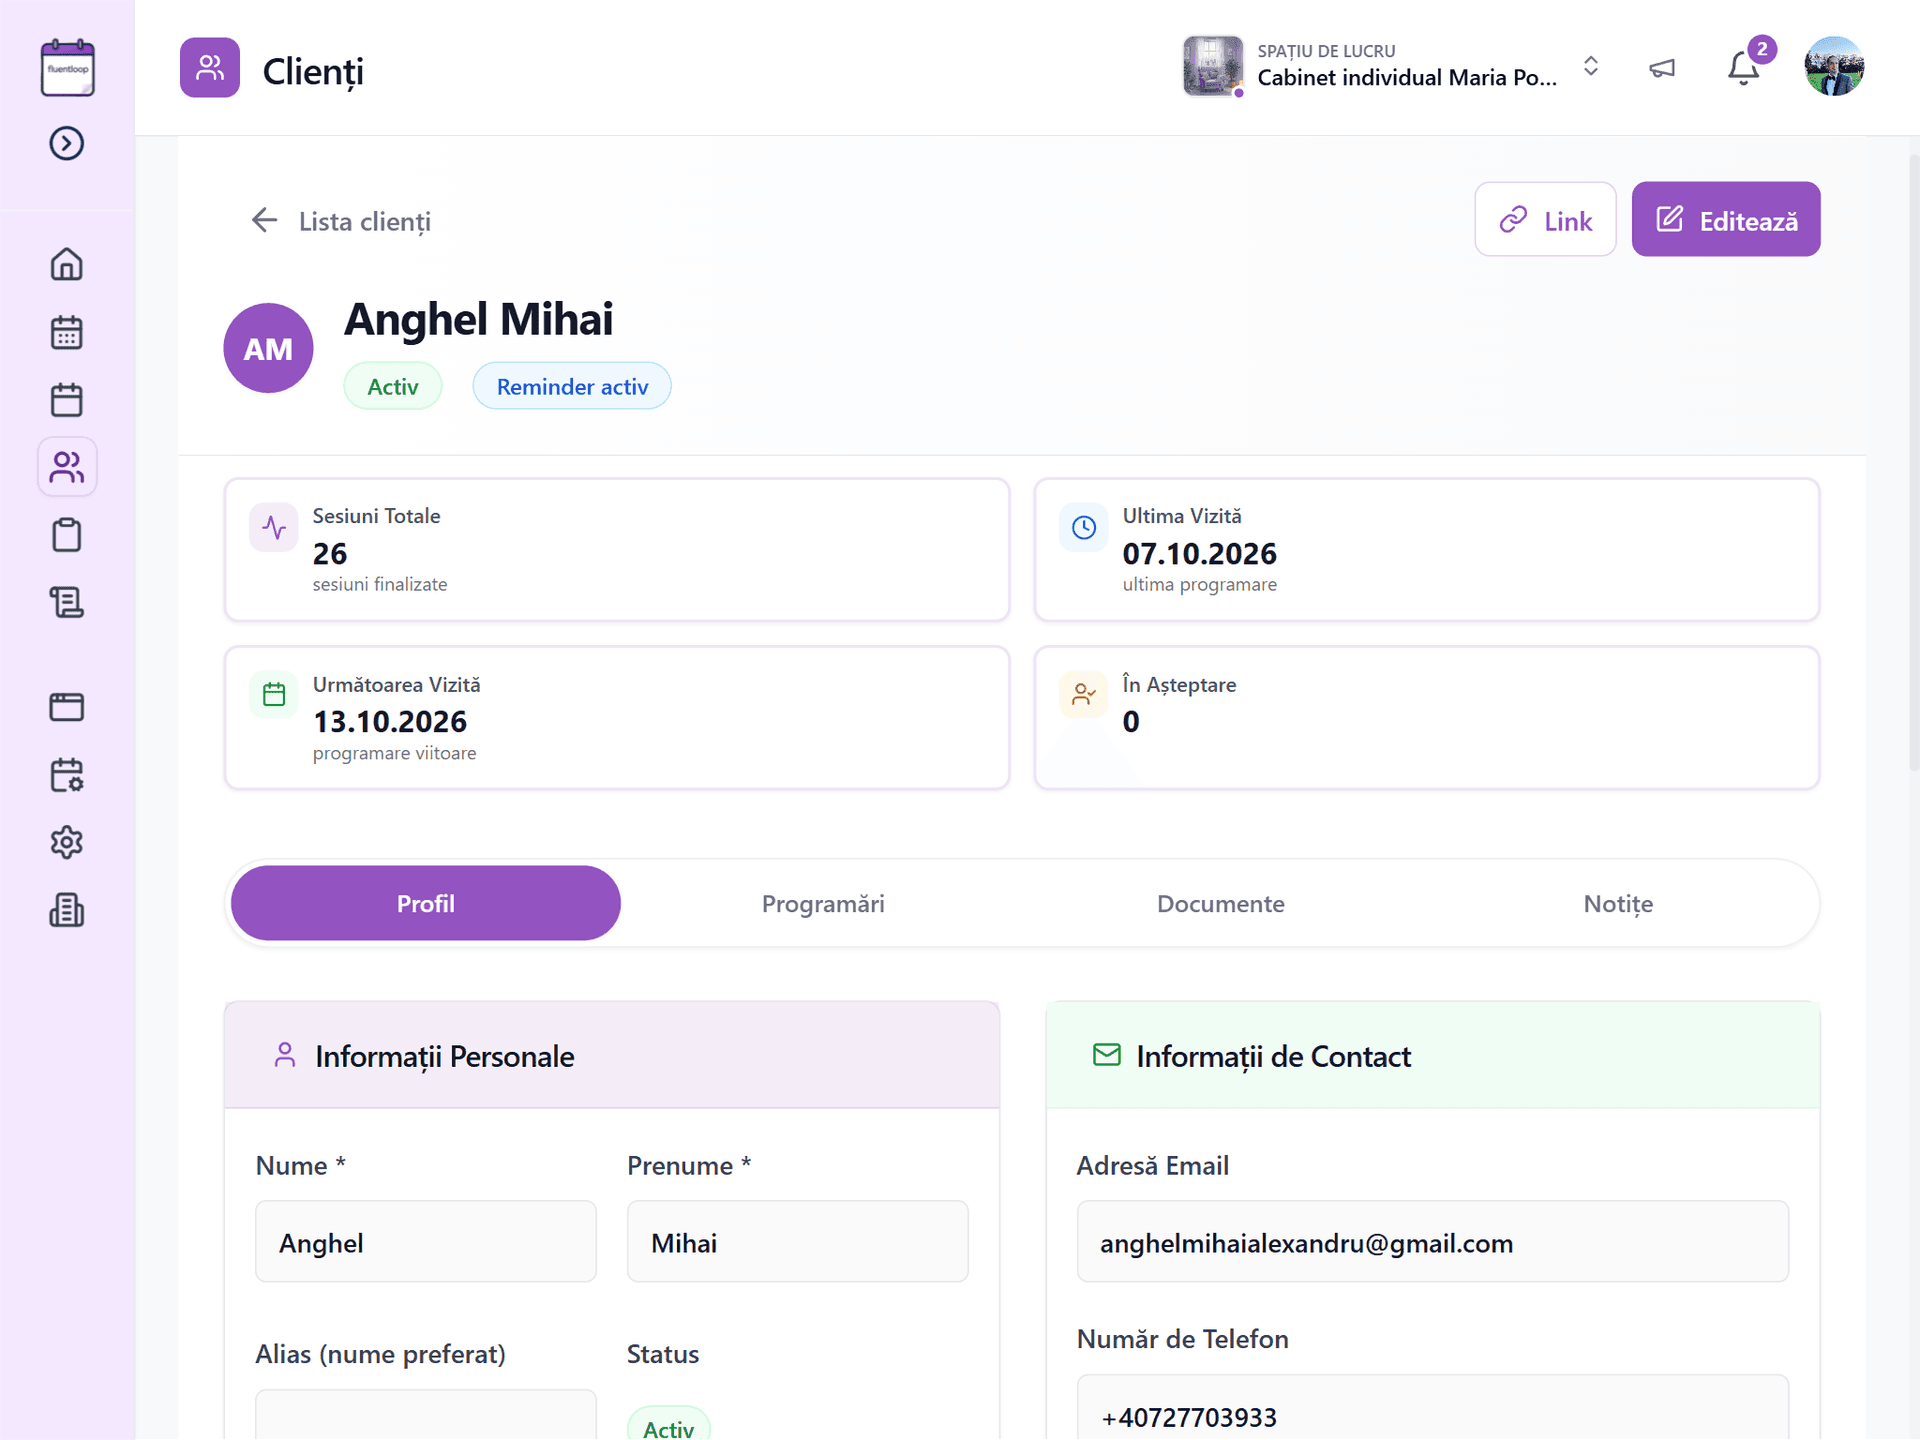This screenshot has width=1920, height=1440.
Task: Open the blank calendar icon in the sidebar
Action: 67,400
